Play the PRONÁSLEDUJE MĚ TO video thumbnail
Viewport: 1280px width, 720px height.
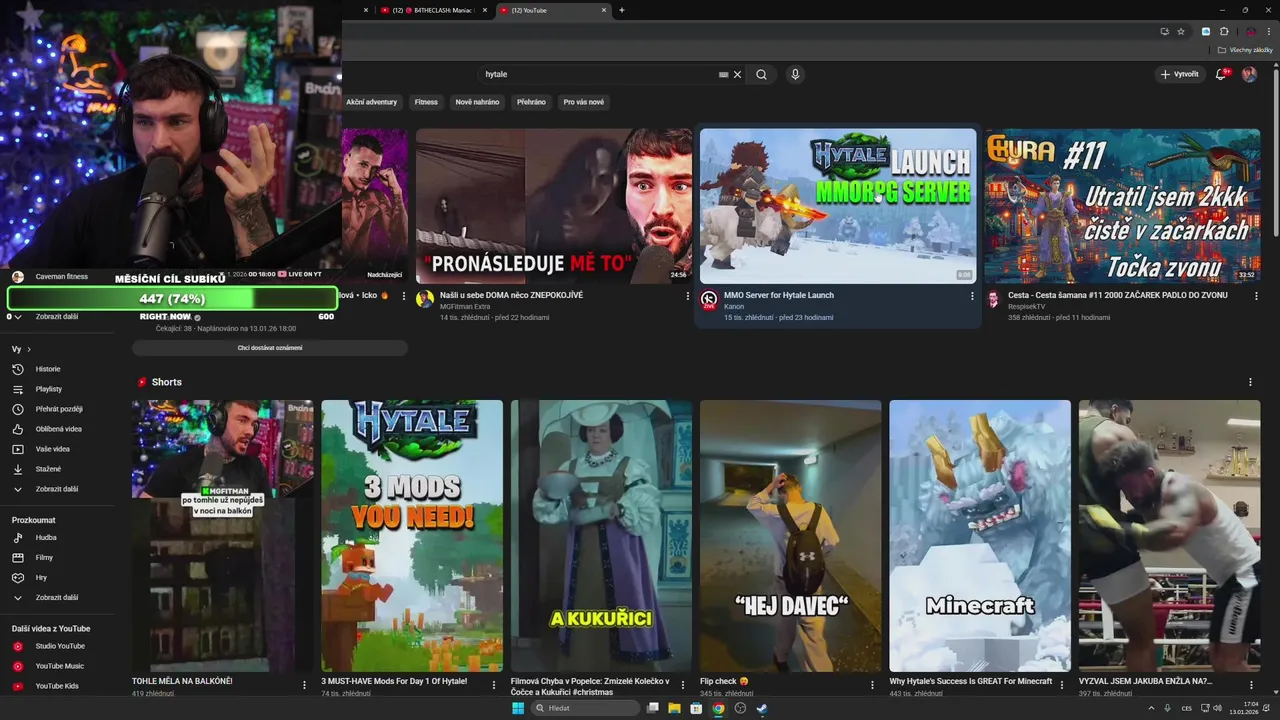(554, 206)
